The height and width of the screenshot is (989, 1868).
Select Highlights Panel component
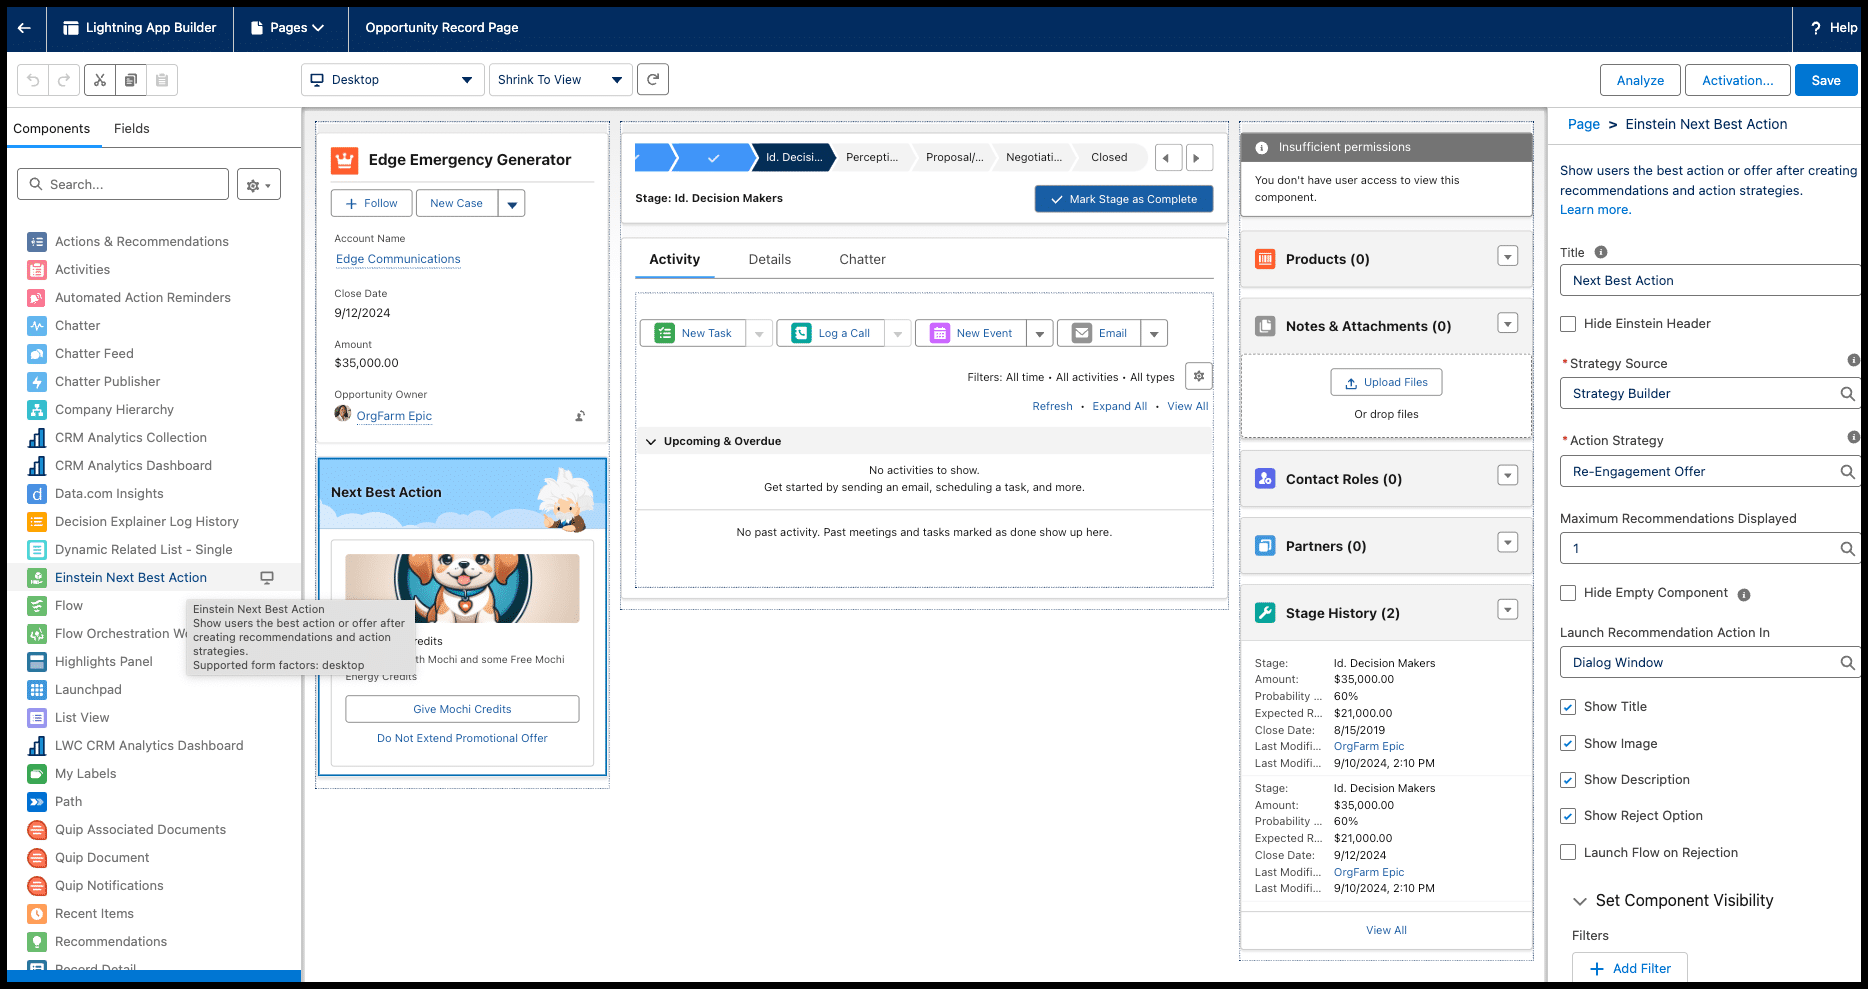[104, 662]
